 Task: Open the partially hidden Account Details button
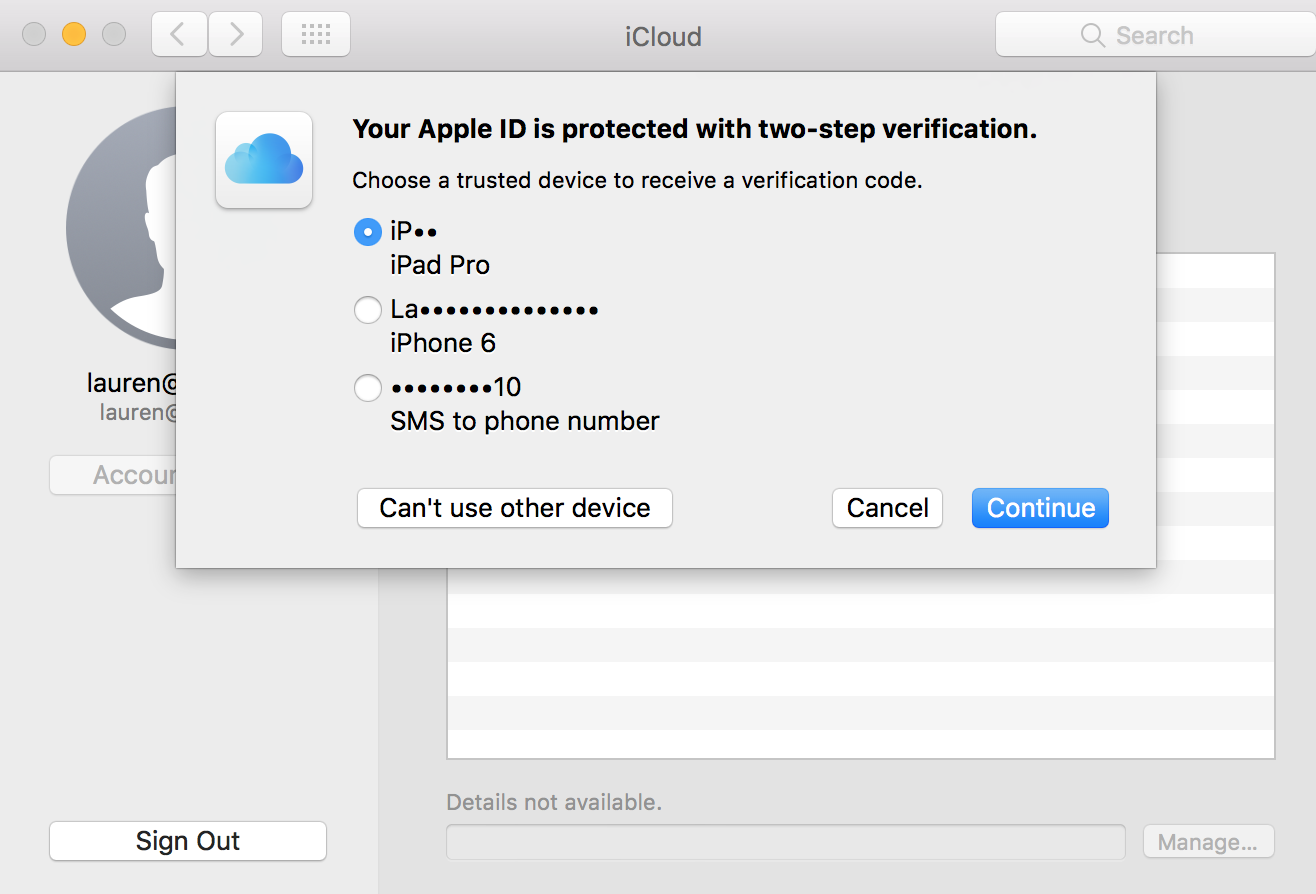pos(113,475)
